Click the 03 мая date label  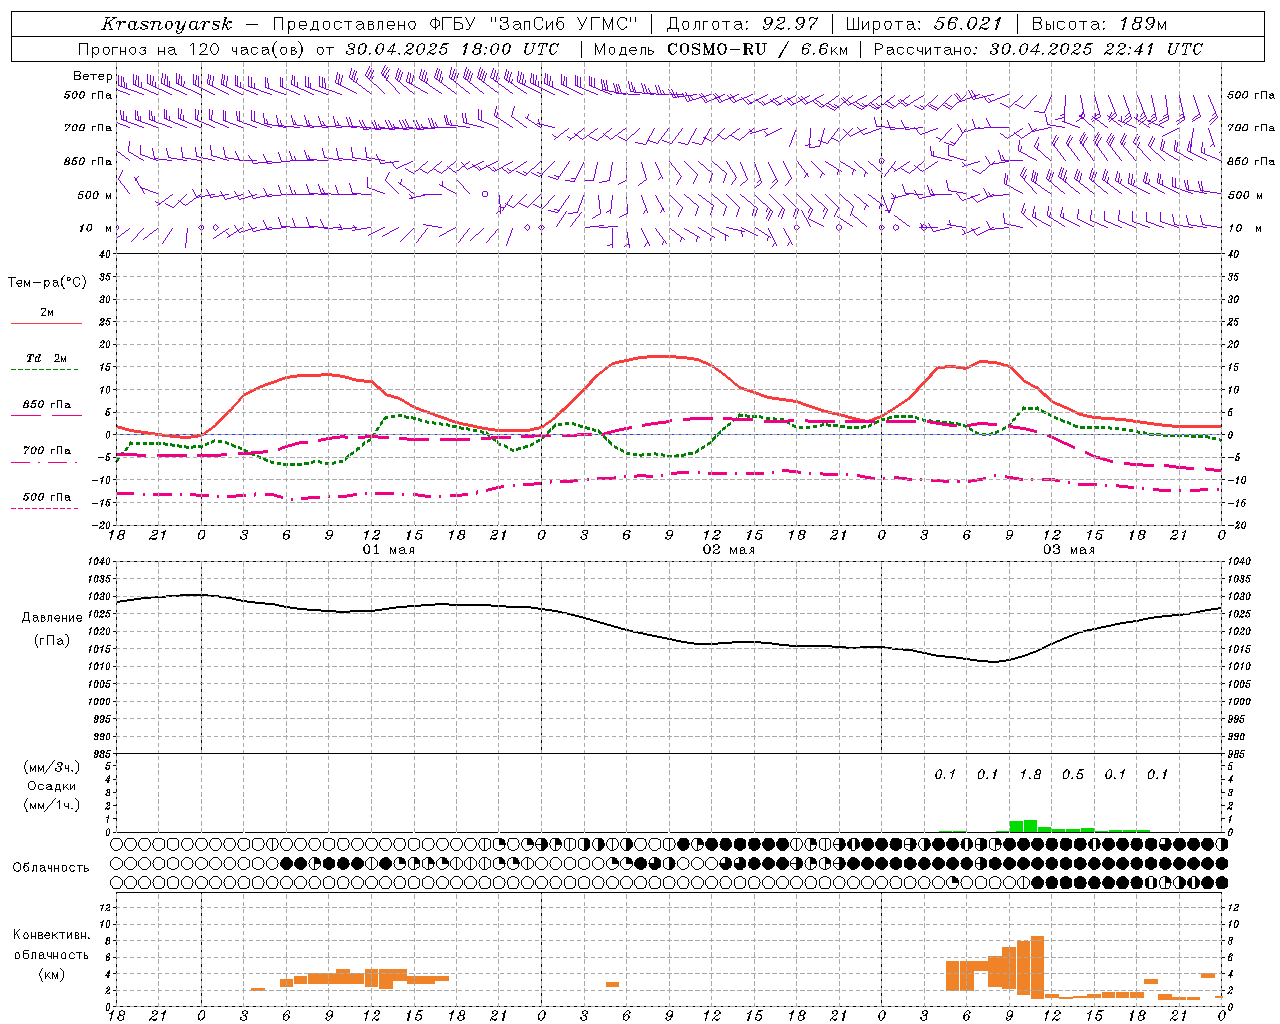pos(1069,550)
